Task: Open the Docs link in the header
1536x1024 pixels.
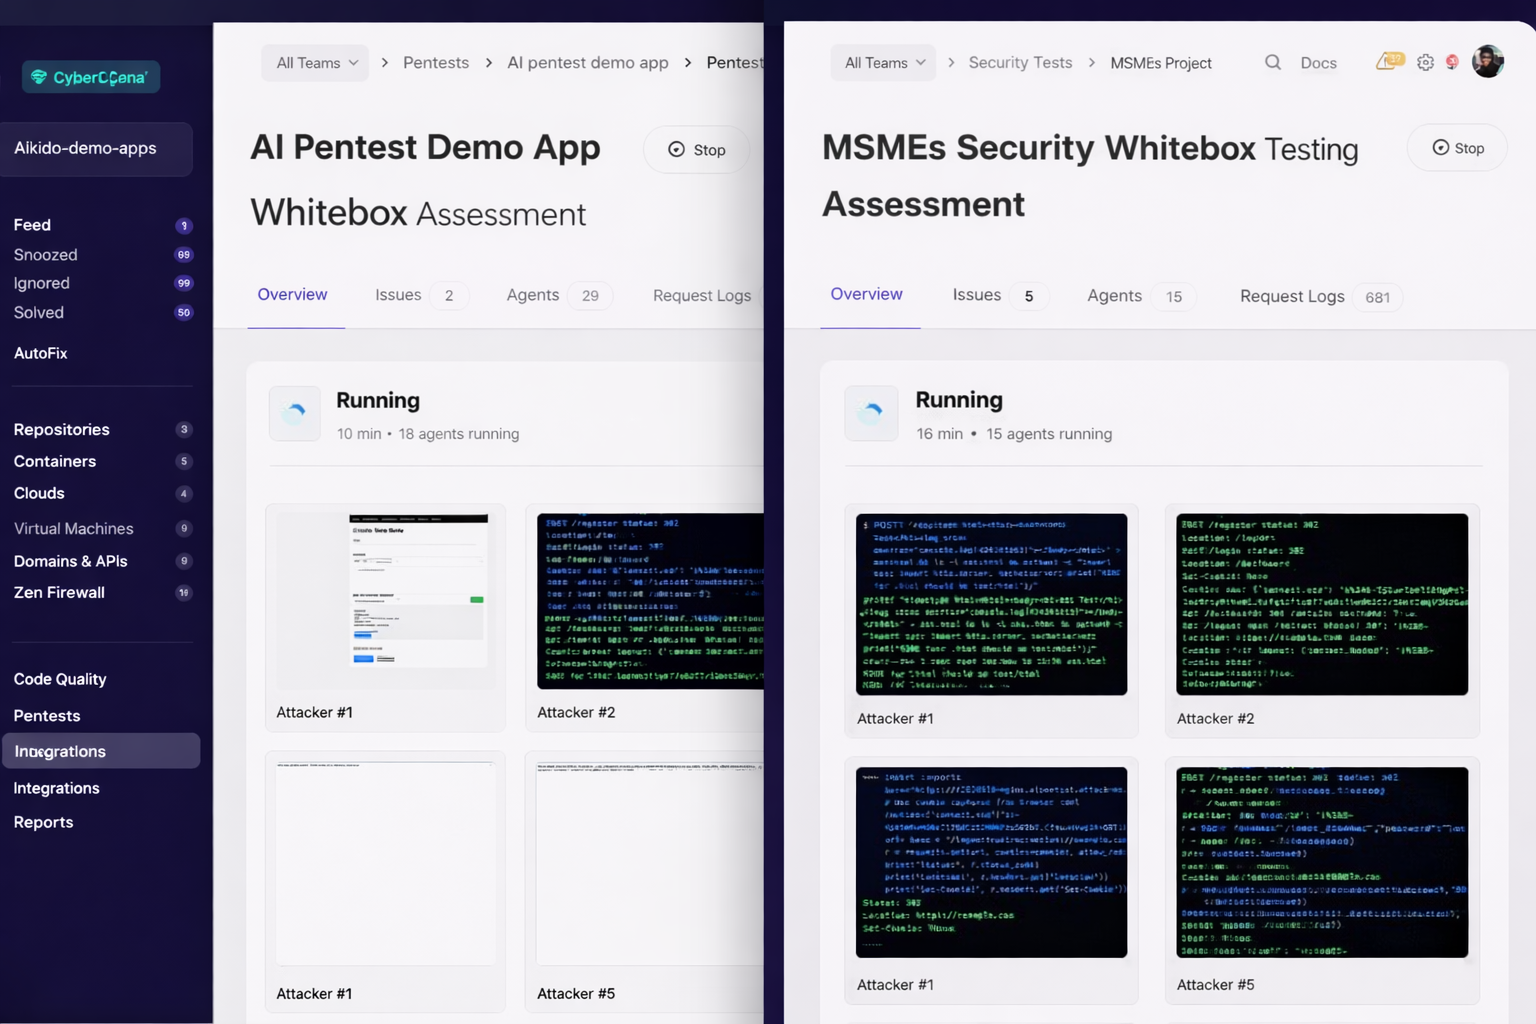Action: tap(1318, 63)
